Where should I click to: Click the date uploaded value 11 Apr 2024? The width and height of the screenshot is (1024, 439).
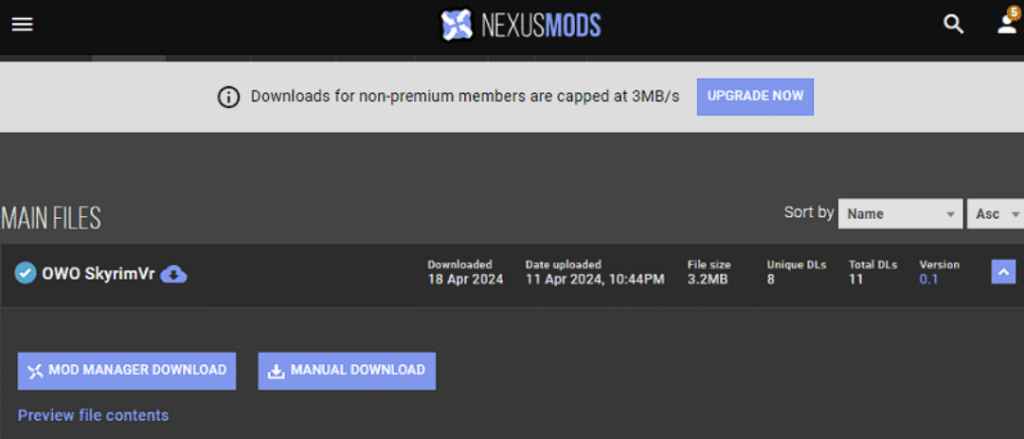(x=594, y=280)
